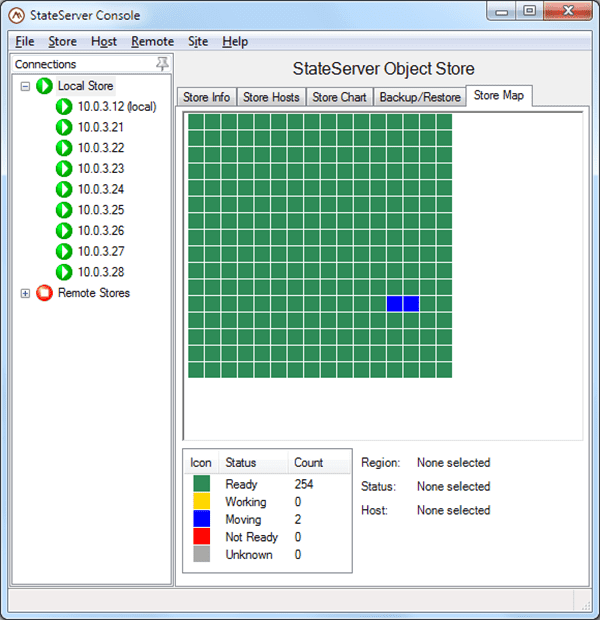Image resolution: width=600 pixels, height=620 pixels.
Task: Click left blue Moving region in map
Action: point(394,304)
